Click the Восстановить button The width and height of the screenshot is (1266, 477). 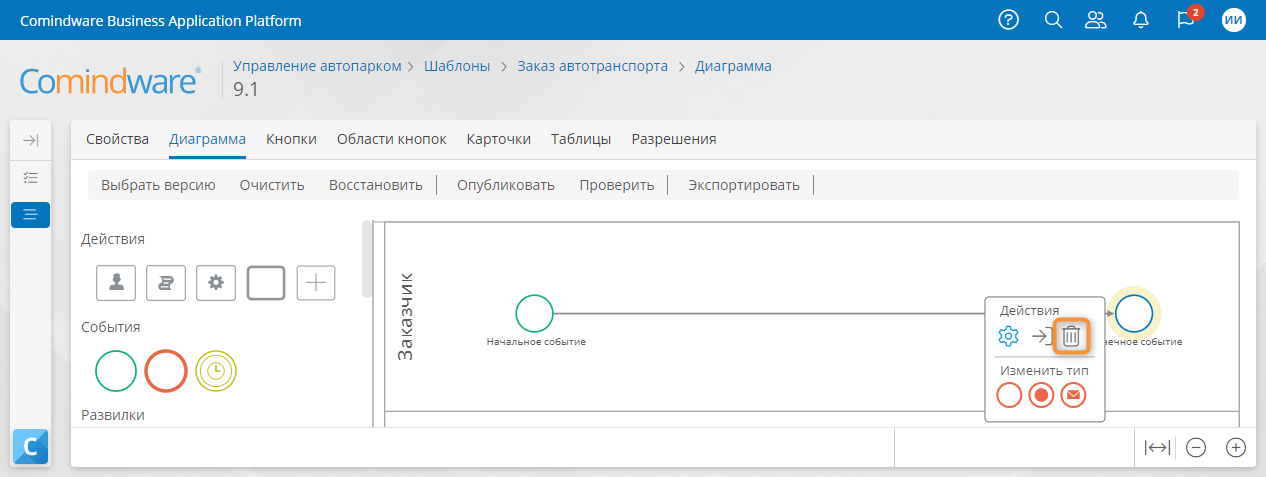tap(375, 185)
